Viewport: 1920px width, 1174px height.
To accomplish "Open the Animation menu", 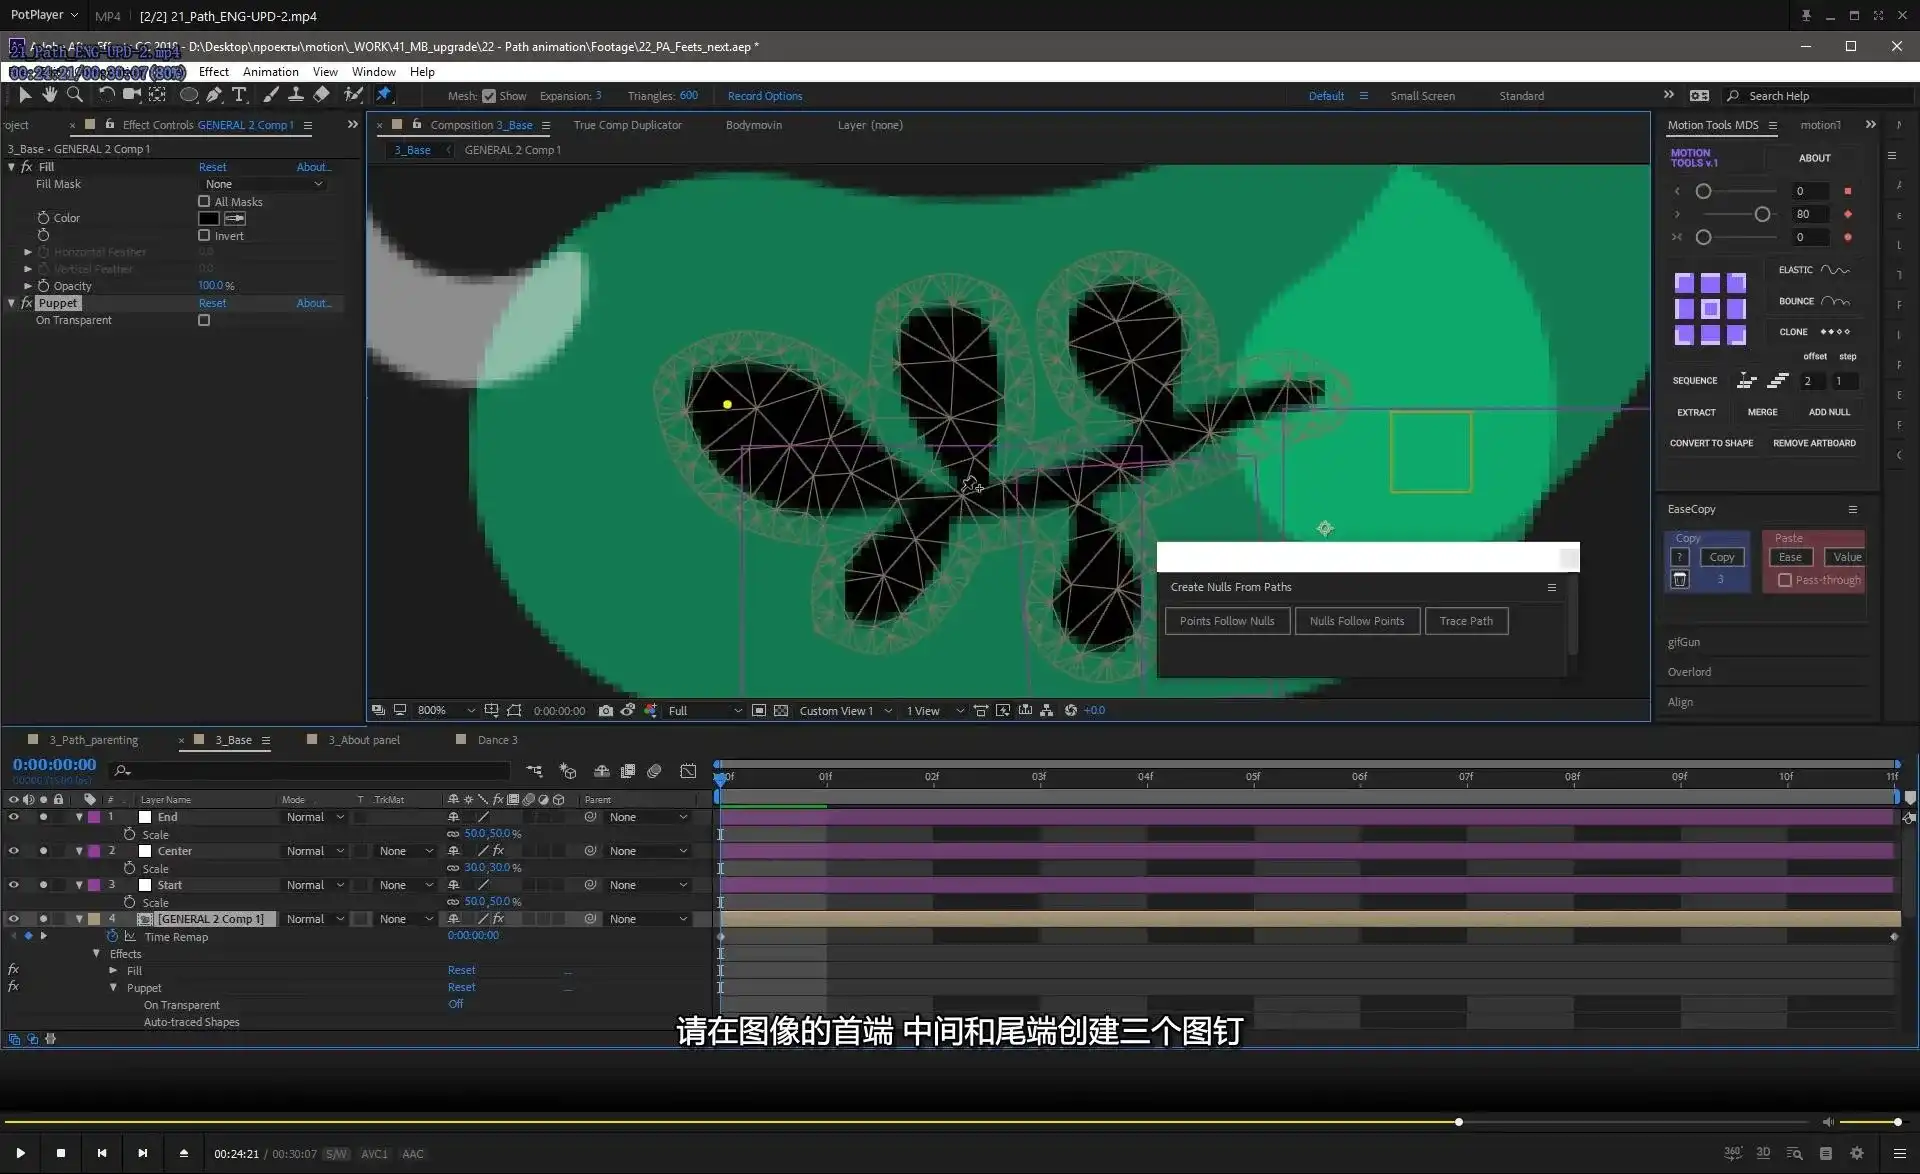I will coord(270,72).
